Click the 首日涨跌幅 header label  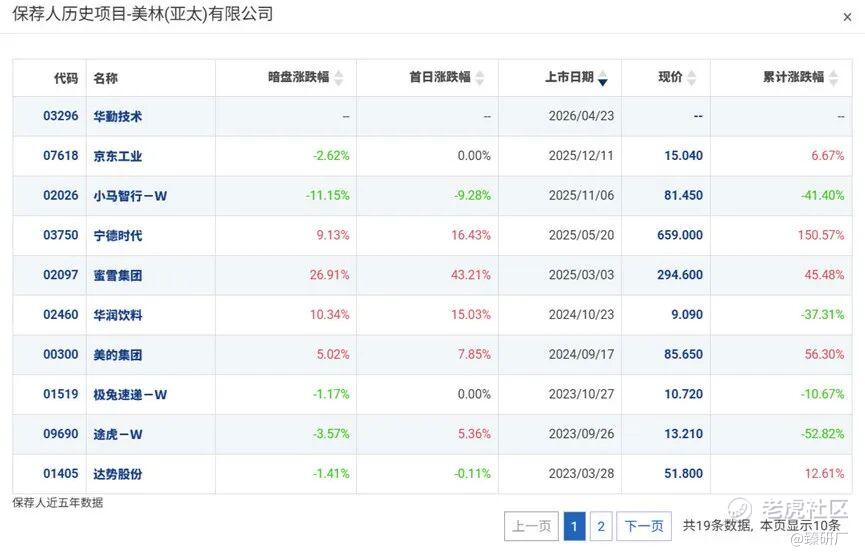[440, 77]
